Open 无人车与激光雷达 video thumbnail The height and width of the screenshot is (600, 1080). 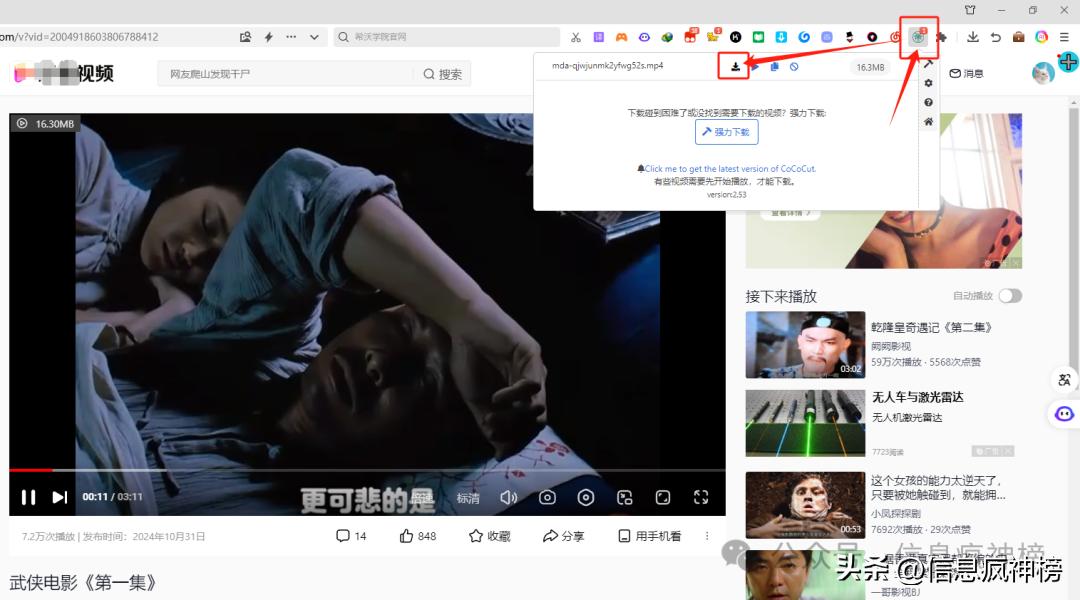pos(805,423)
